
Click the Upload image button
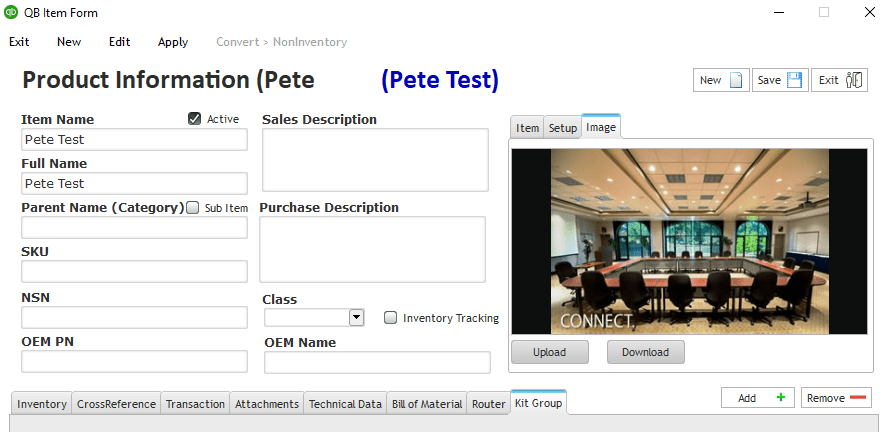[x=549, y=352]
